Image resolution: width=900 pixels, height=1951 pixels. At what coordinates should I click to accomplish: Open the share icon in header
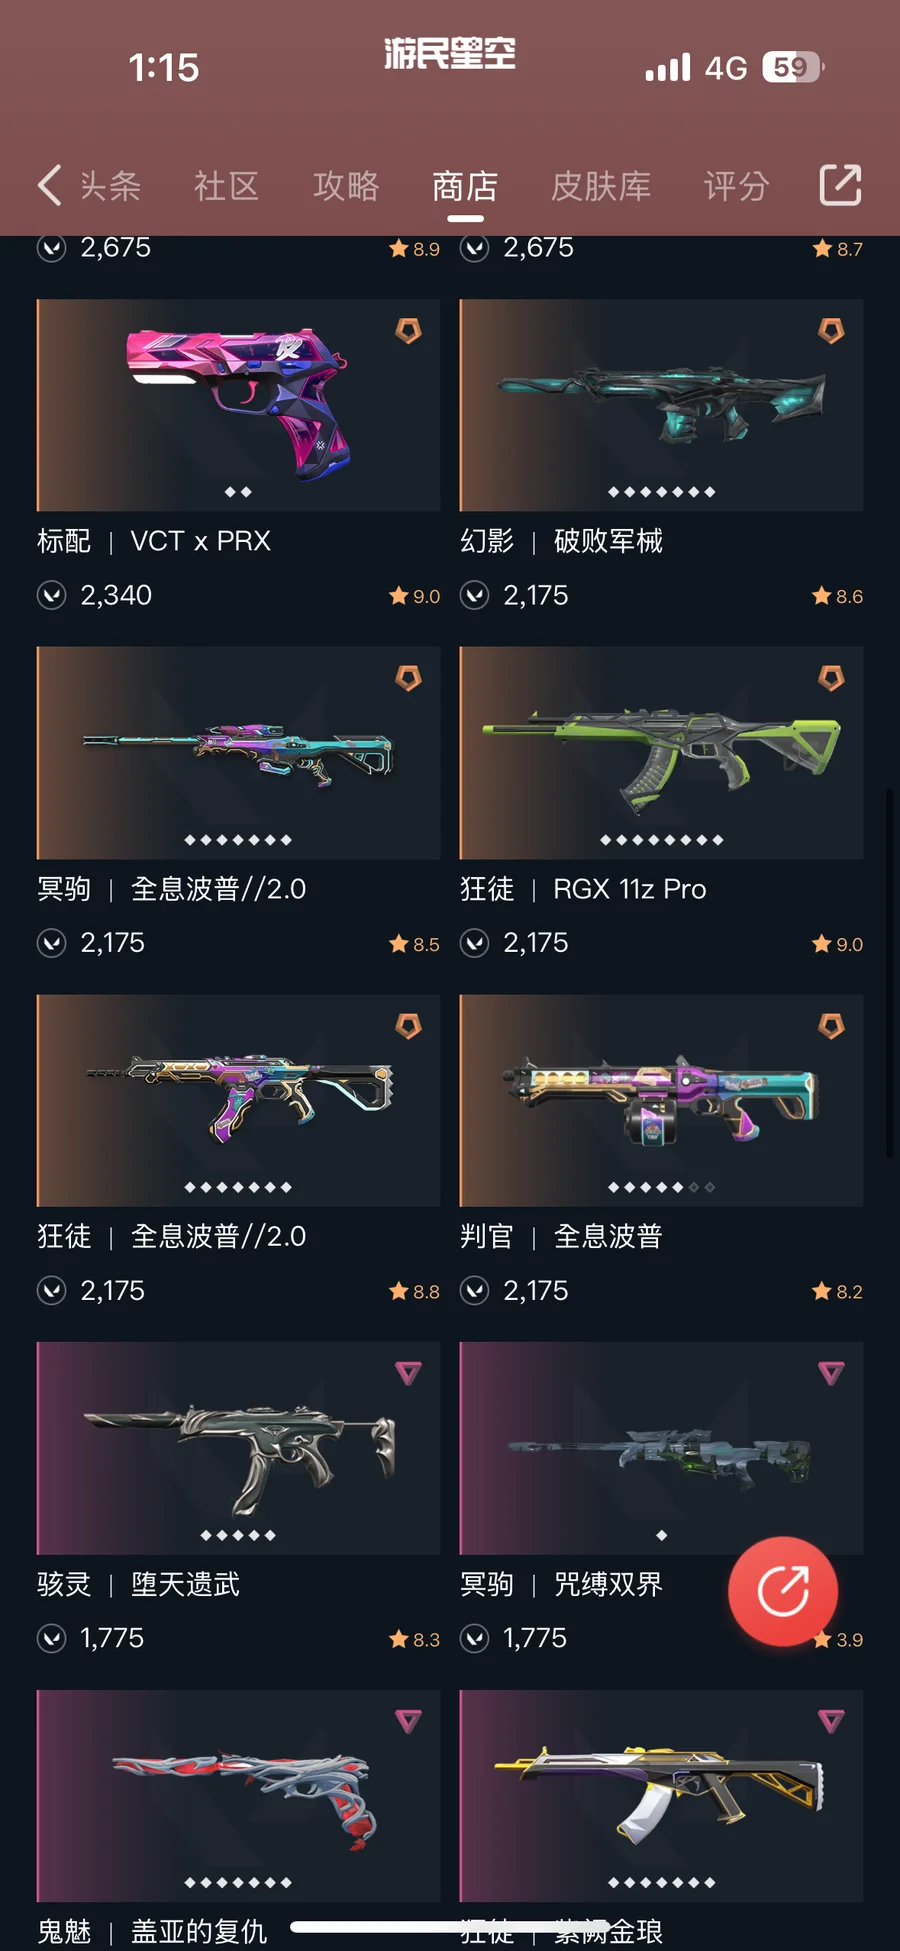coord(840,185)
